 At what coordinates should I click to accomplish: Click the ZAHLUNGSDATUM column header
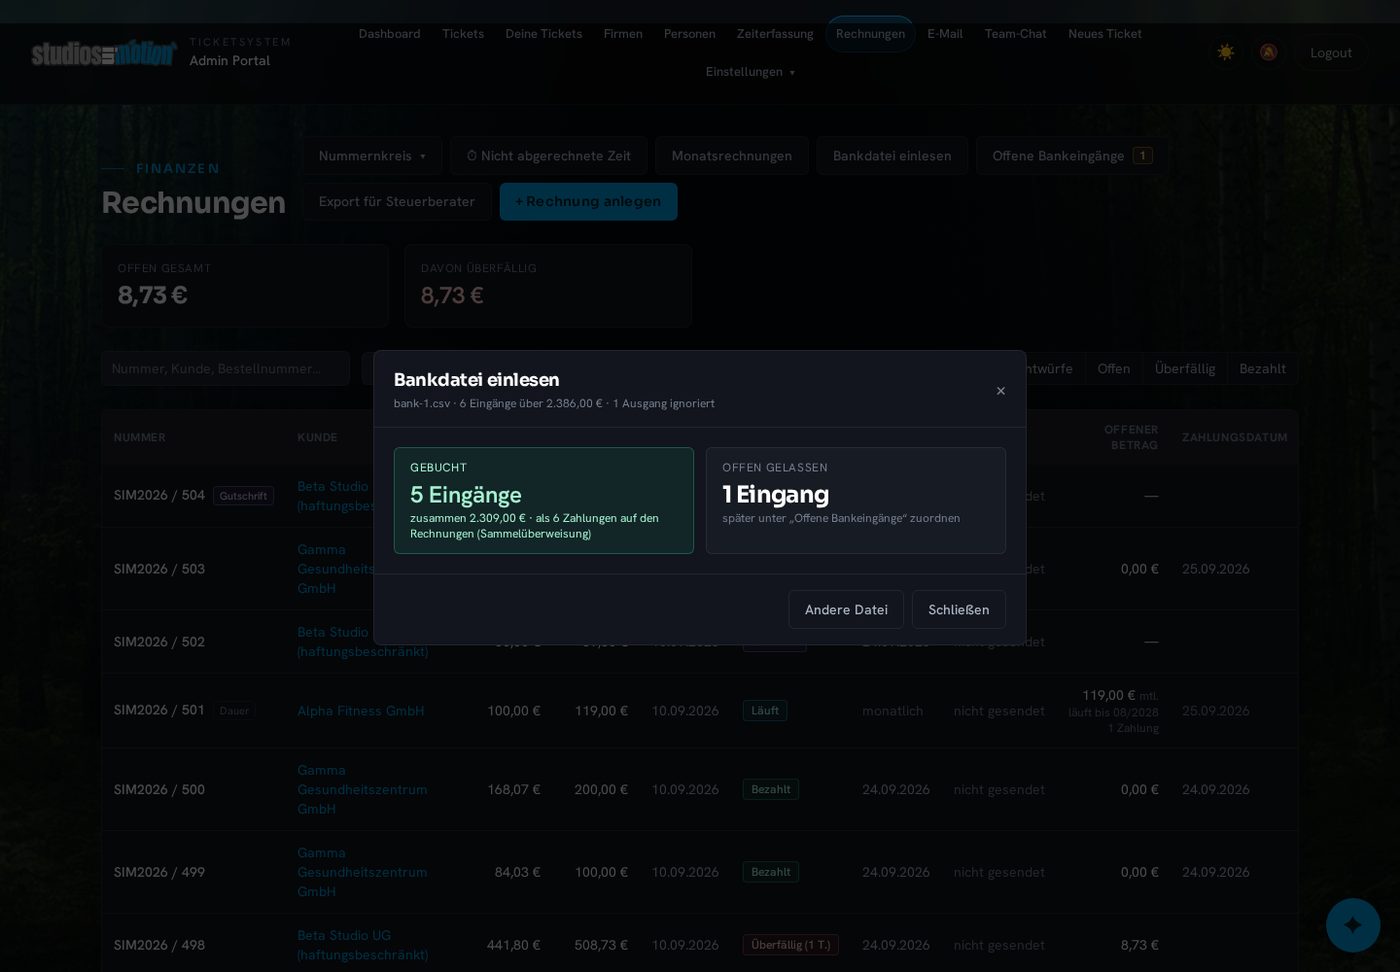[1234, 438]
